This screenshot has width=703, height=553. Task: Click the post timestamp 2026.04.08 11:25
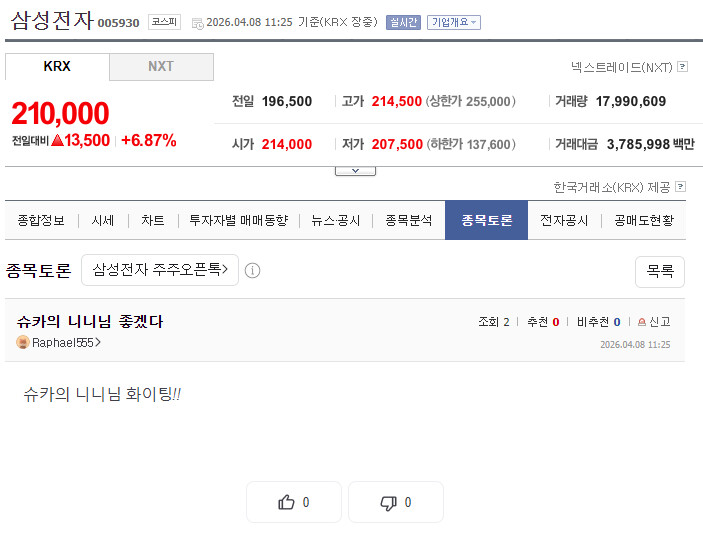pos(635,344)
